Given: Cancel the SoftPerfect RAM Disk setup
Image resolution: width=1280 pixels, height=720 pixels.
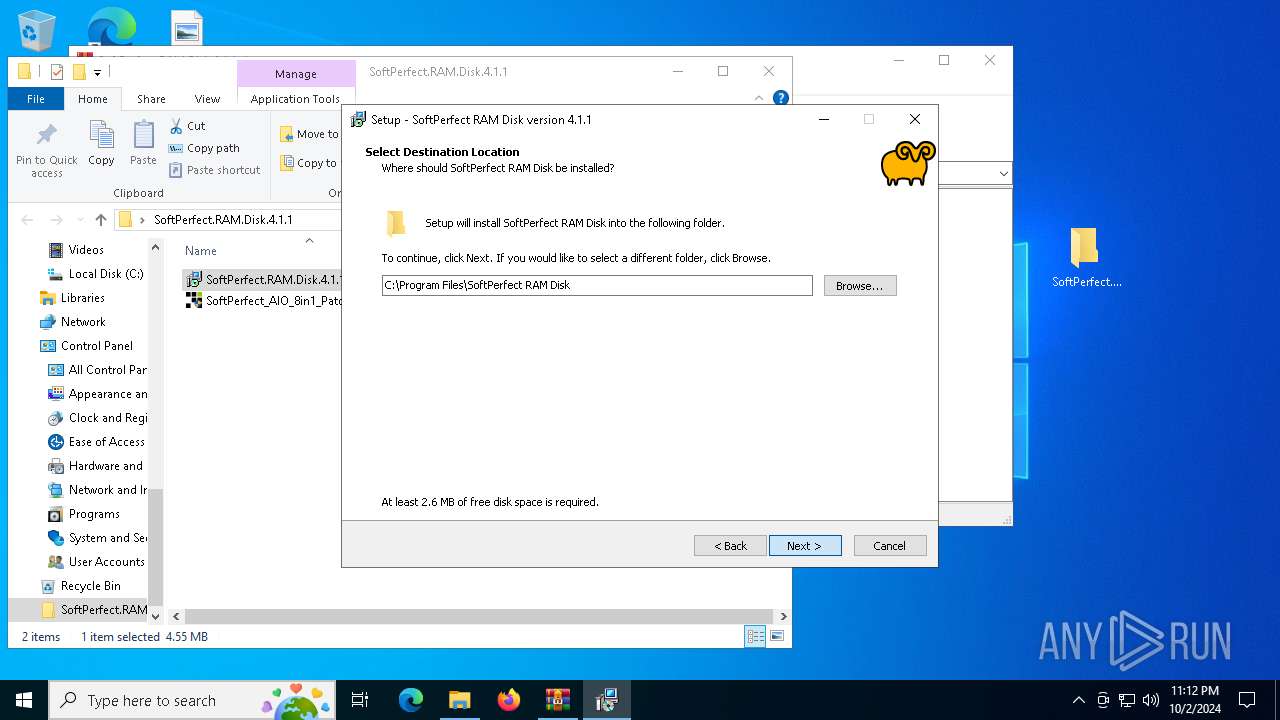Looking at the screenshot, I should point(890,546).
